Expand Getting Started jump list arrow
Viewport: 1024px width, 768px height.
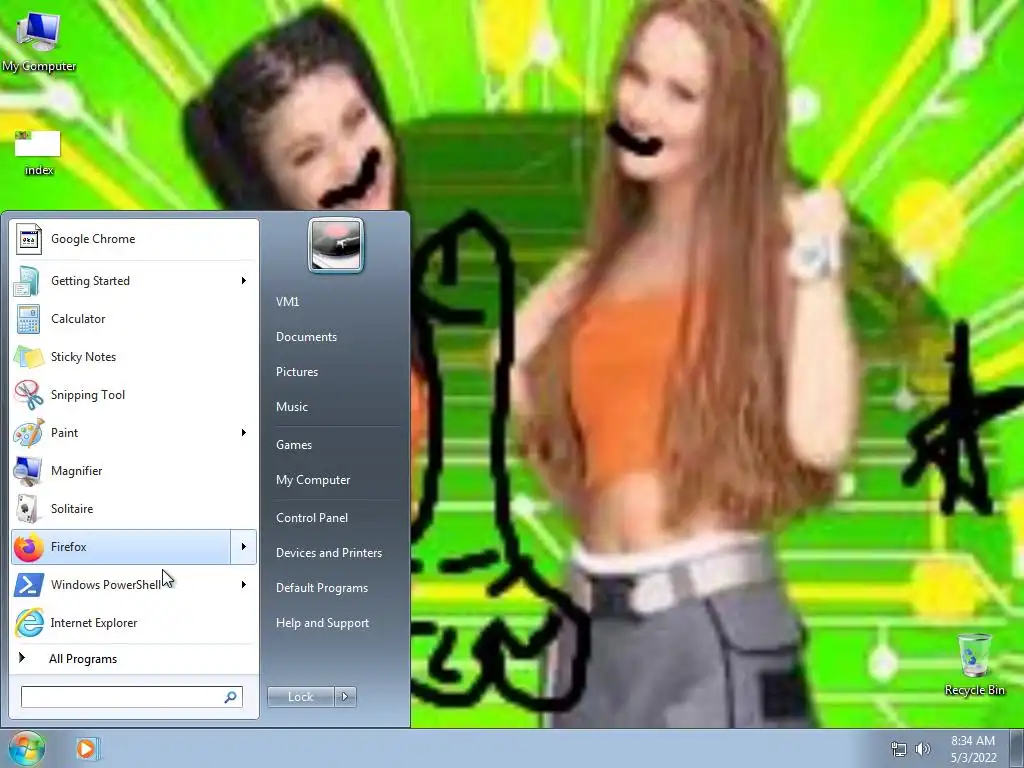244,281
